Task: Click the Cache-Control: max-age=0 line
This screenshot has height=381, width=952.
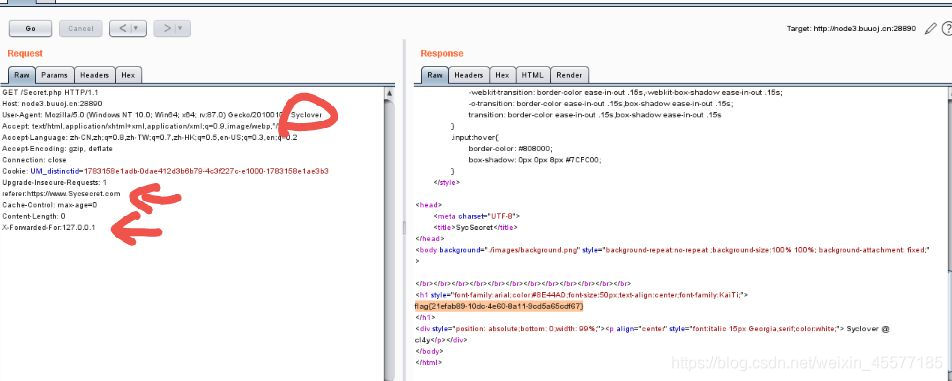Action: (x=50, y=205)
